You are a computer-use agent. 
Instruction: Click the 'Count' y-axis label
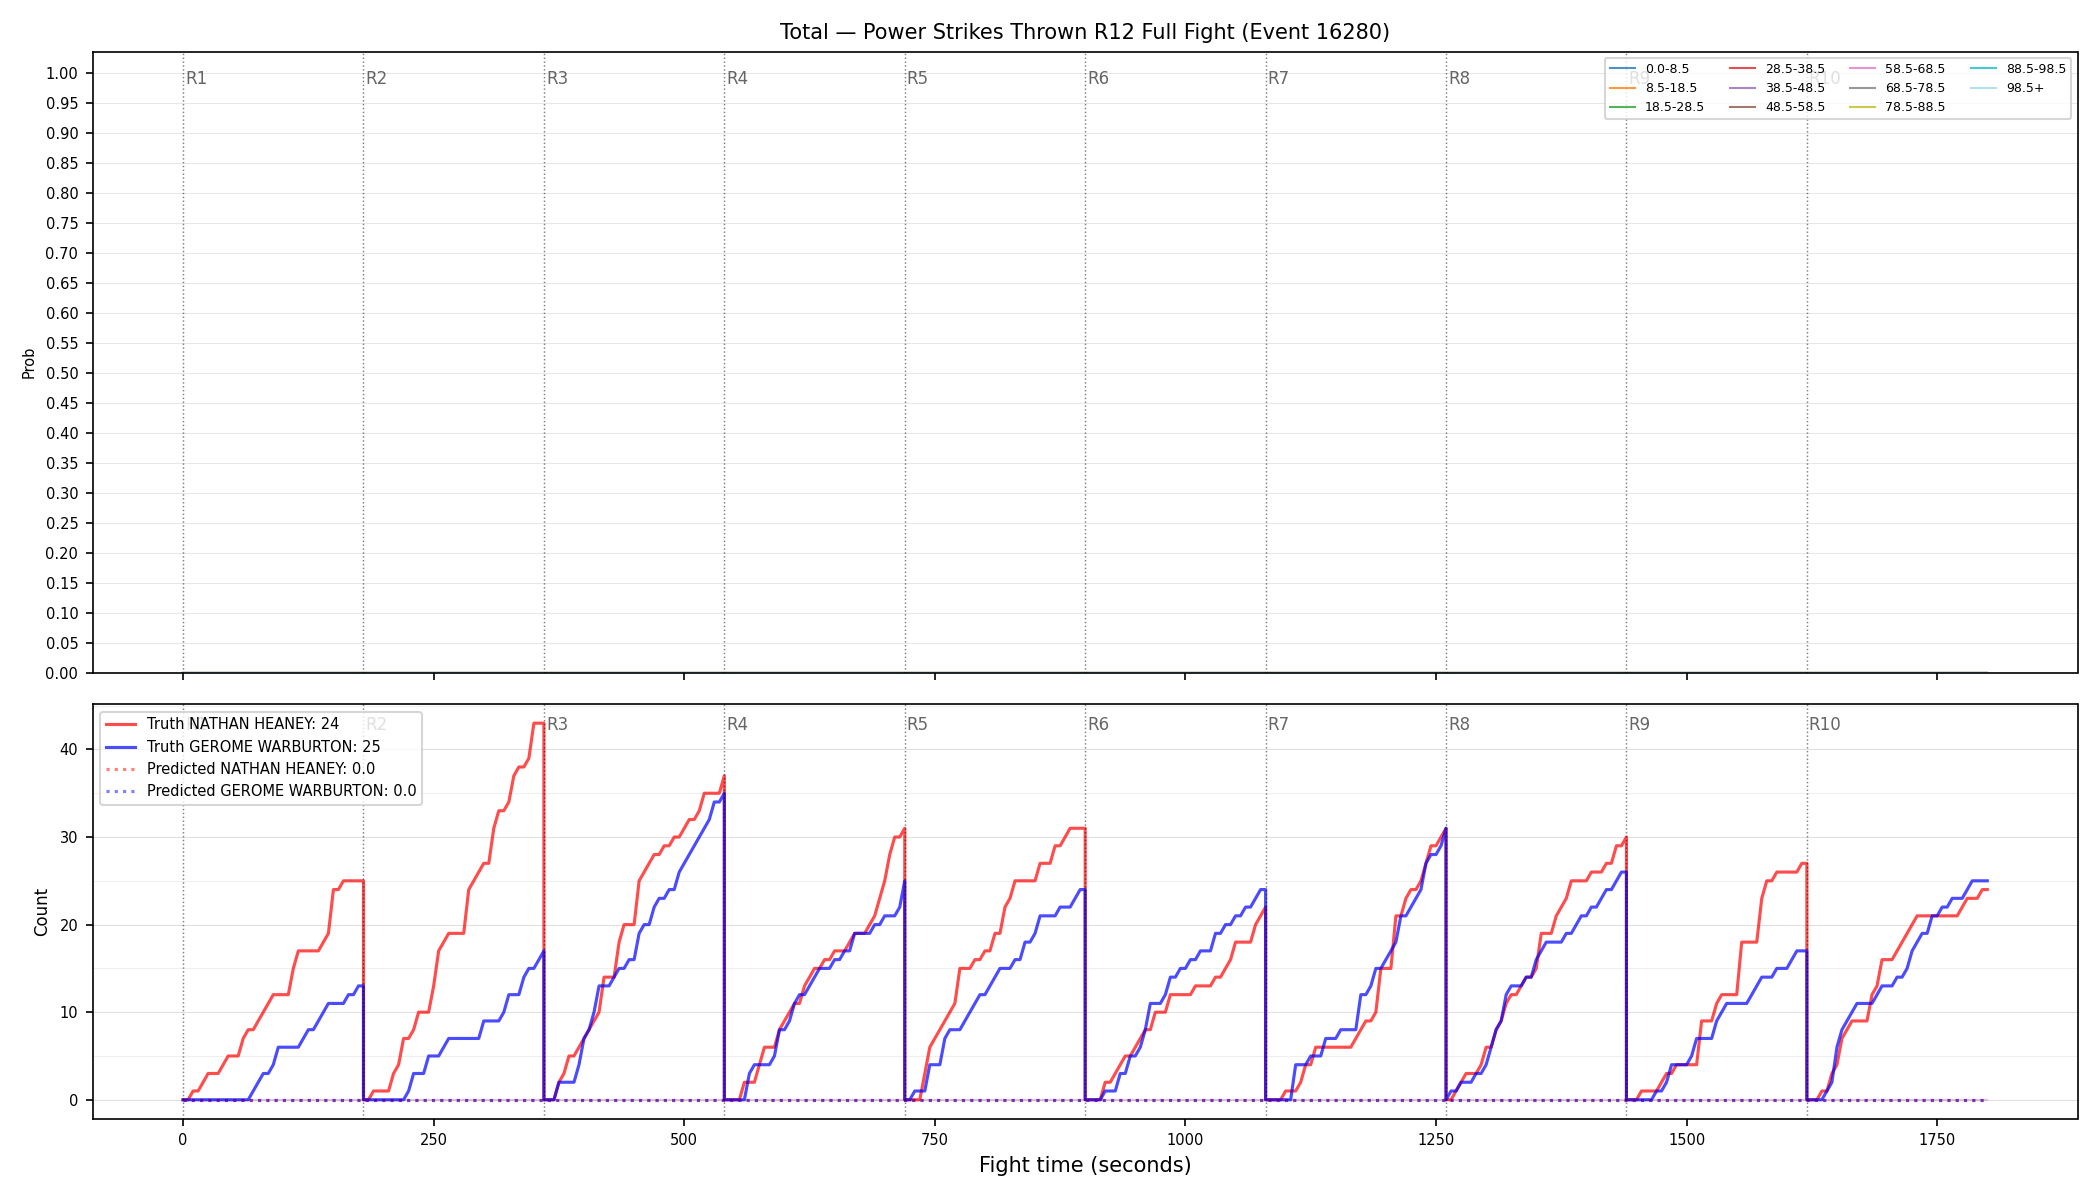pyautogui.click(x=41, y=912)
